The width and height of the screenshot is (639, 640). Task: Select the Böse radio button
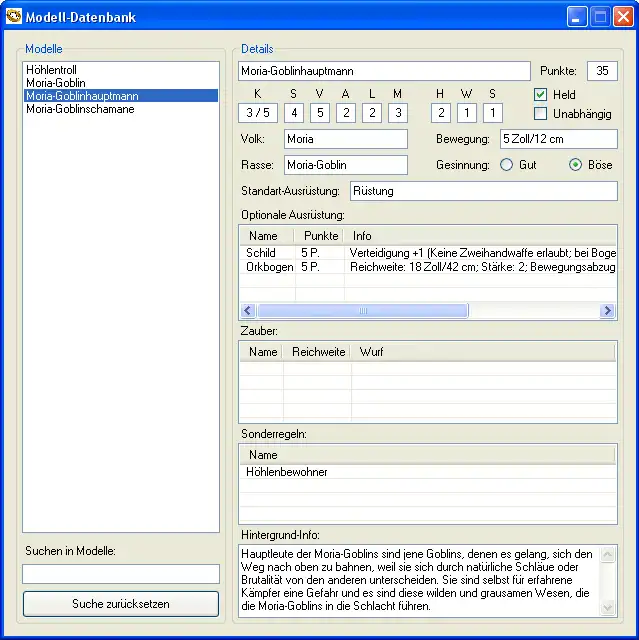[x=575, y=165]
